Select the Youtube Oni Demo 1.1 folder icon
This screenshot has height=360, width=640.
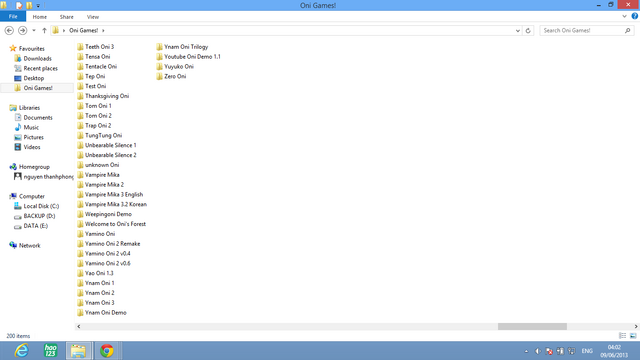click(x=159, y=56)
